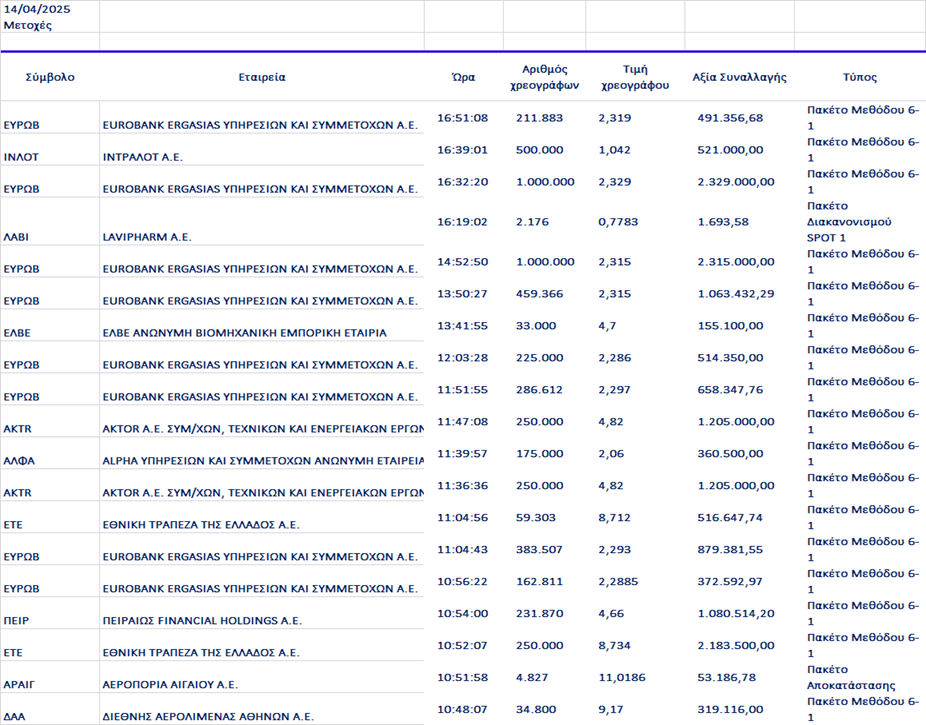Select company ΑΕΡΟΠΟΡΙΑ ΑΙΓΑΙΟΥ Α.Ε.
Viewport: 926px width, 725px height.
170,685
